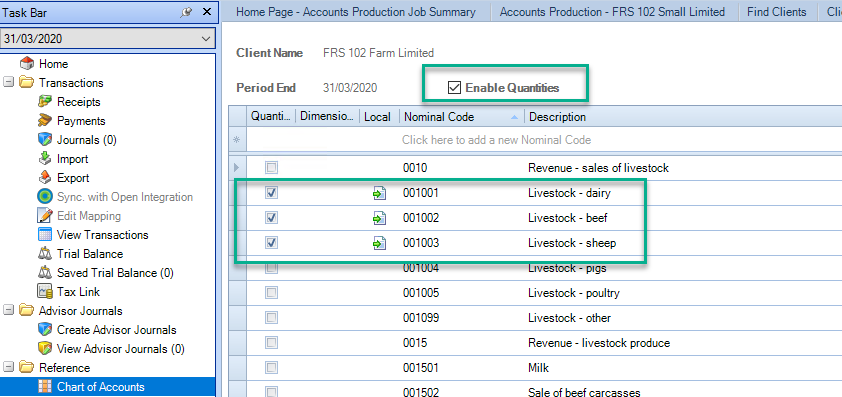Viewport: 842px width, 397px height.
Task: Click here to add a new Nominal Code
Action: [496, 140]
